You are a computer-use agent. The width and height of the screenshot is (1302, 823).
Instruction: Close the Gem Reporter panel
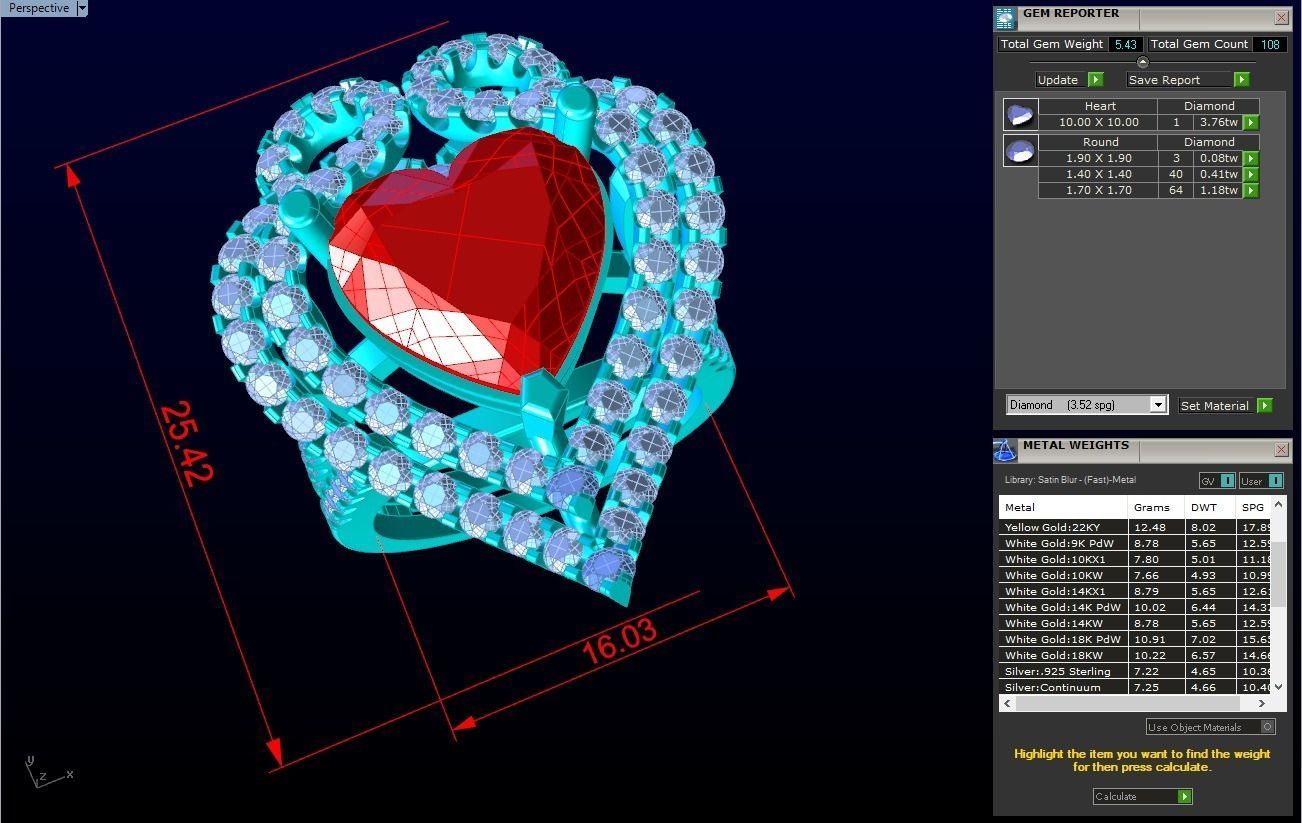tap(1281, 17)
